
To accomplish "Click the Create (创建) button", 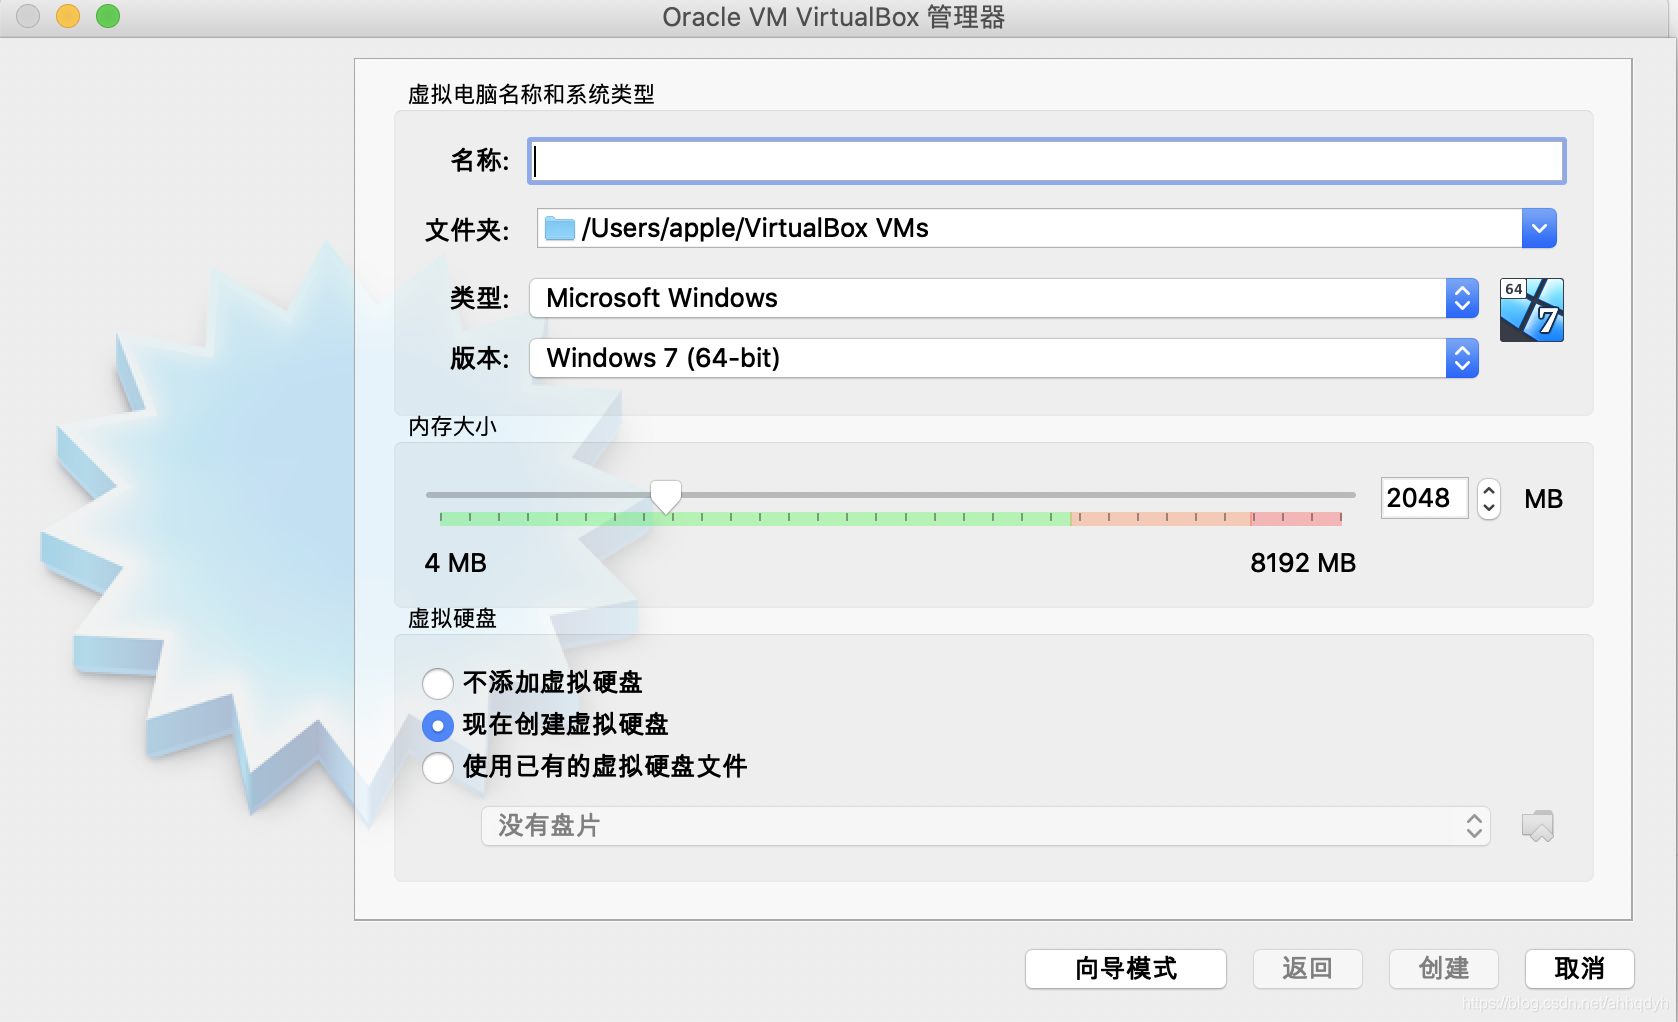I will point(1444,969).
